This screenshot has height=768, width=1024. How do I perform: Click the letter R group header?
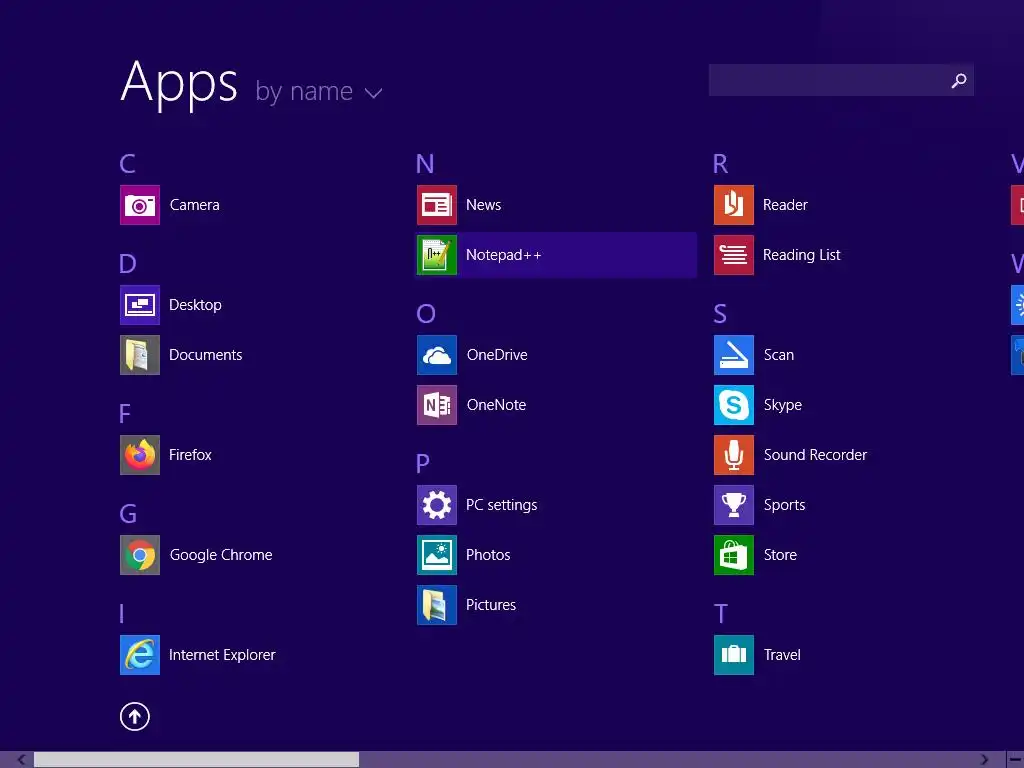[721, 164]
